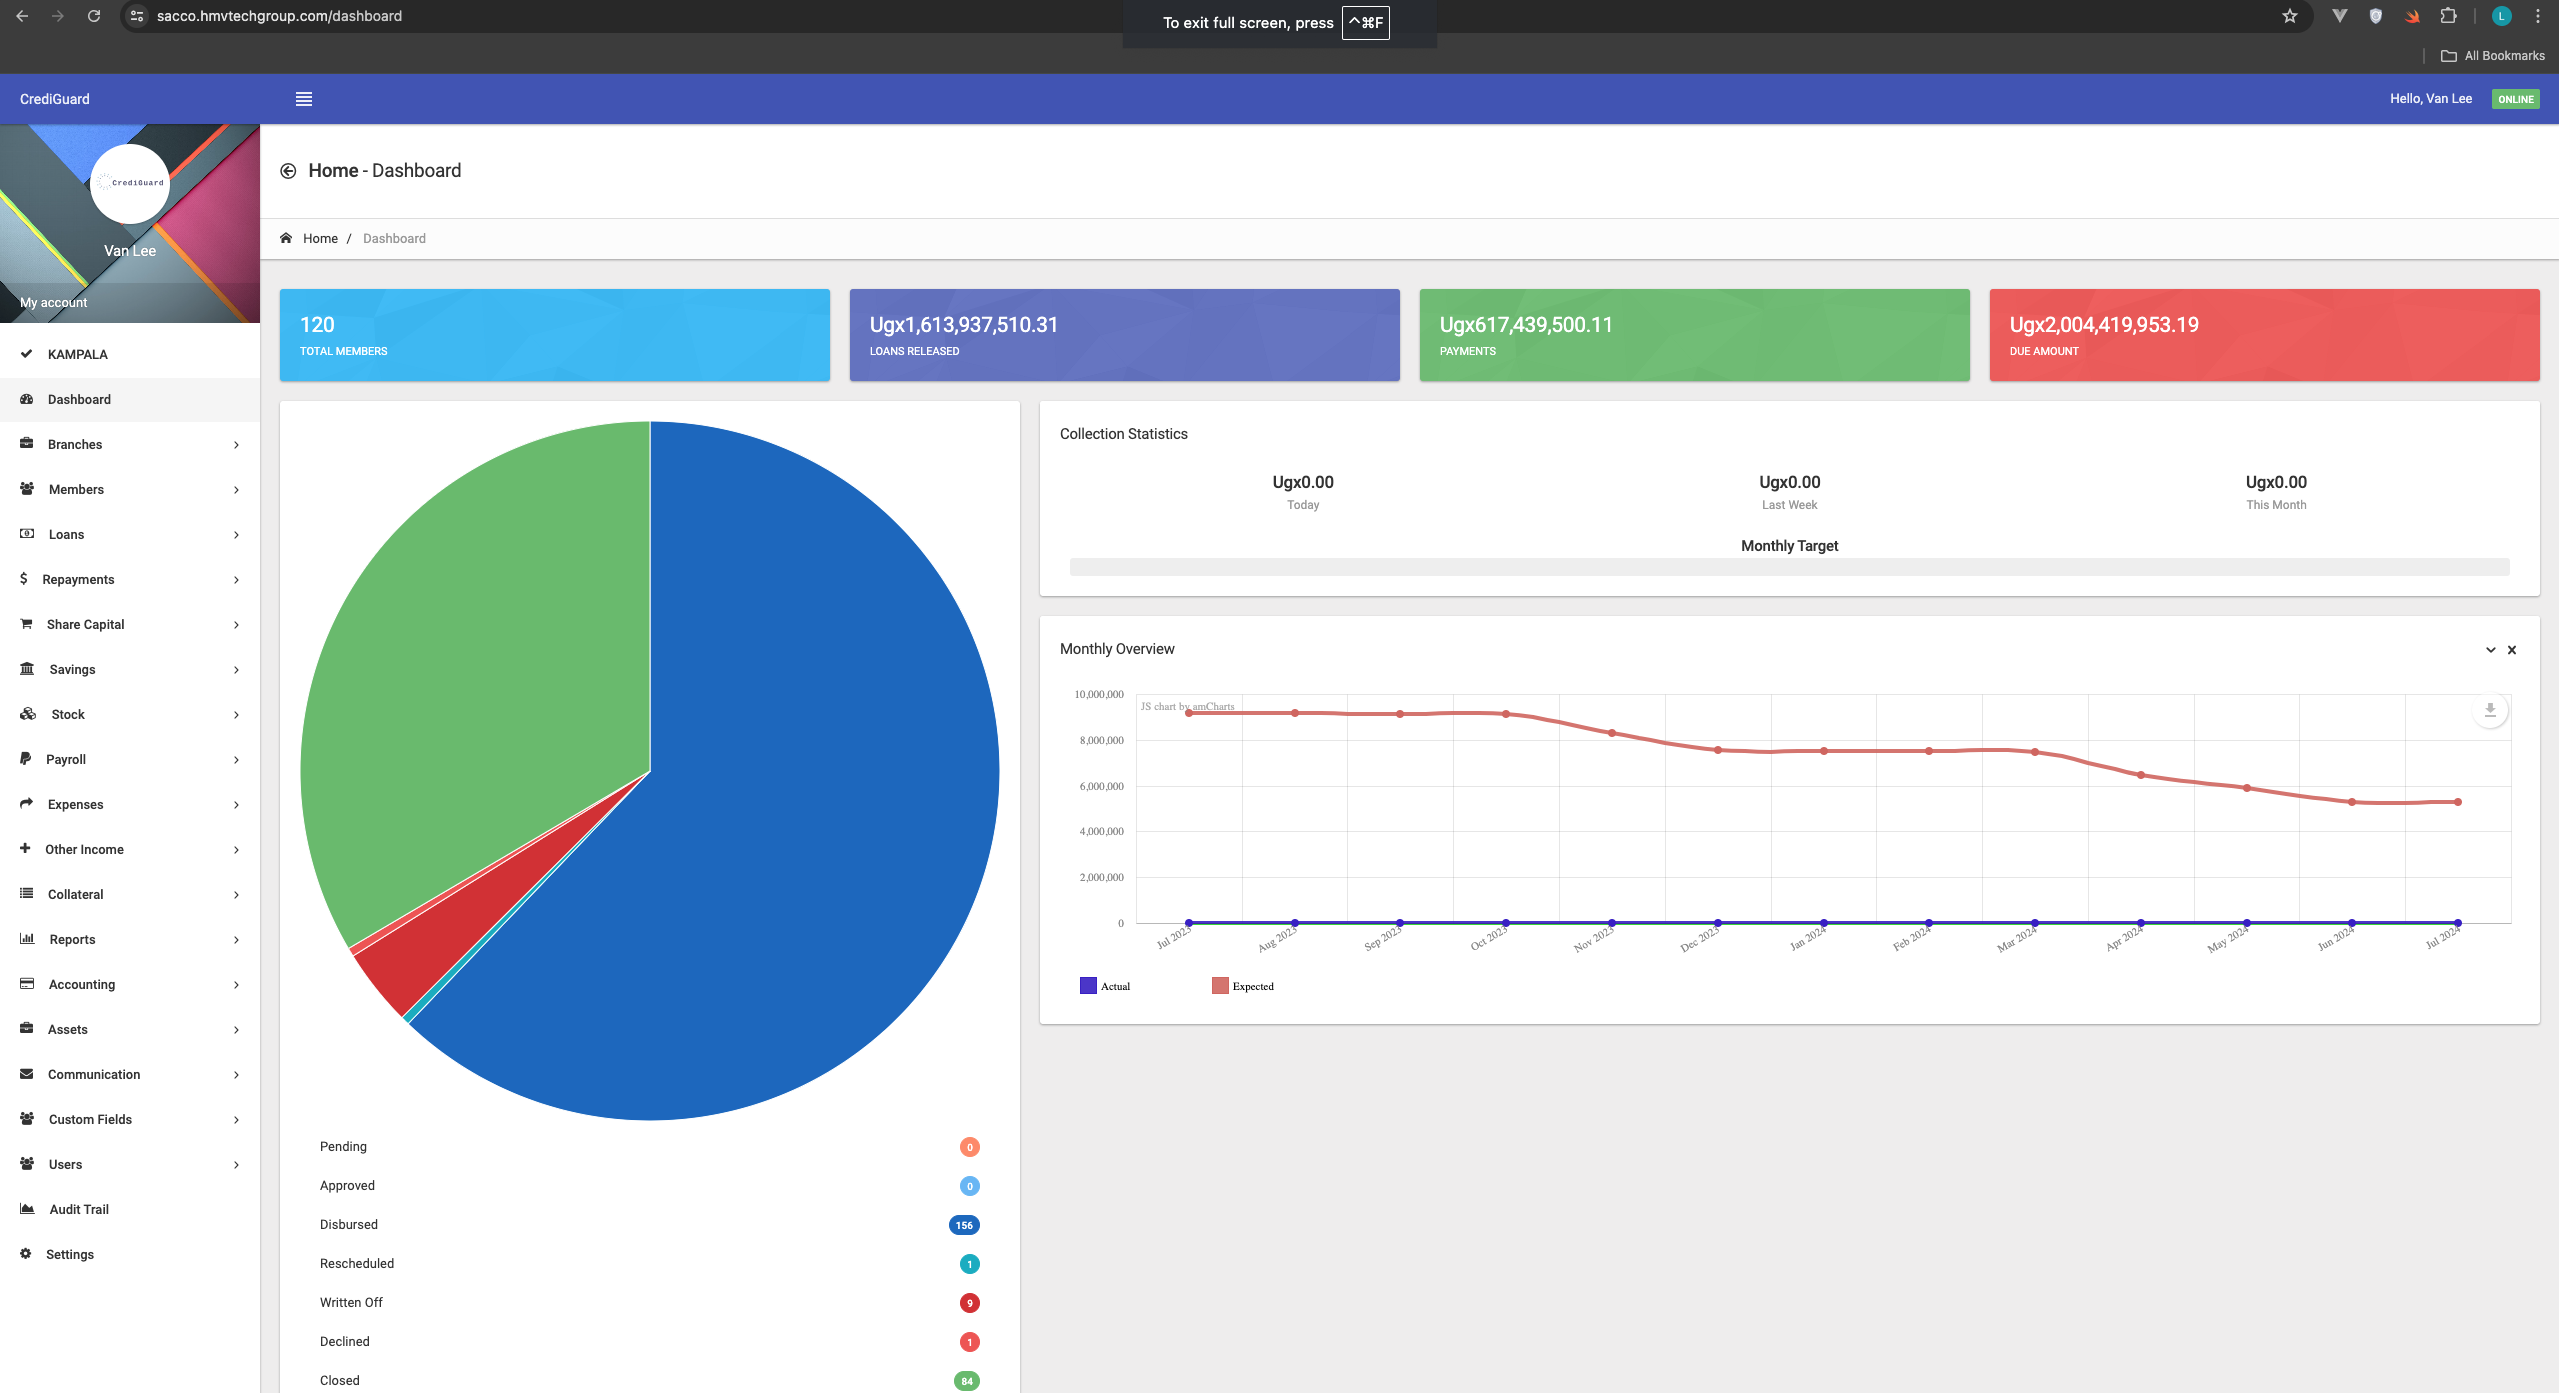Click the Stock cubes icon

[x=28, y=714]
